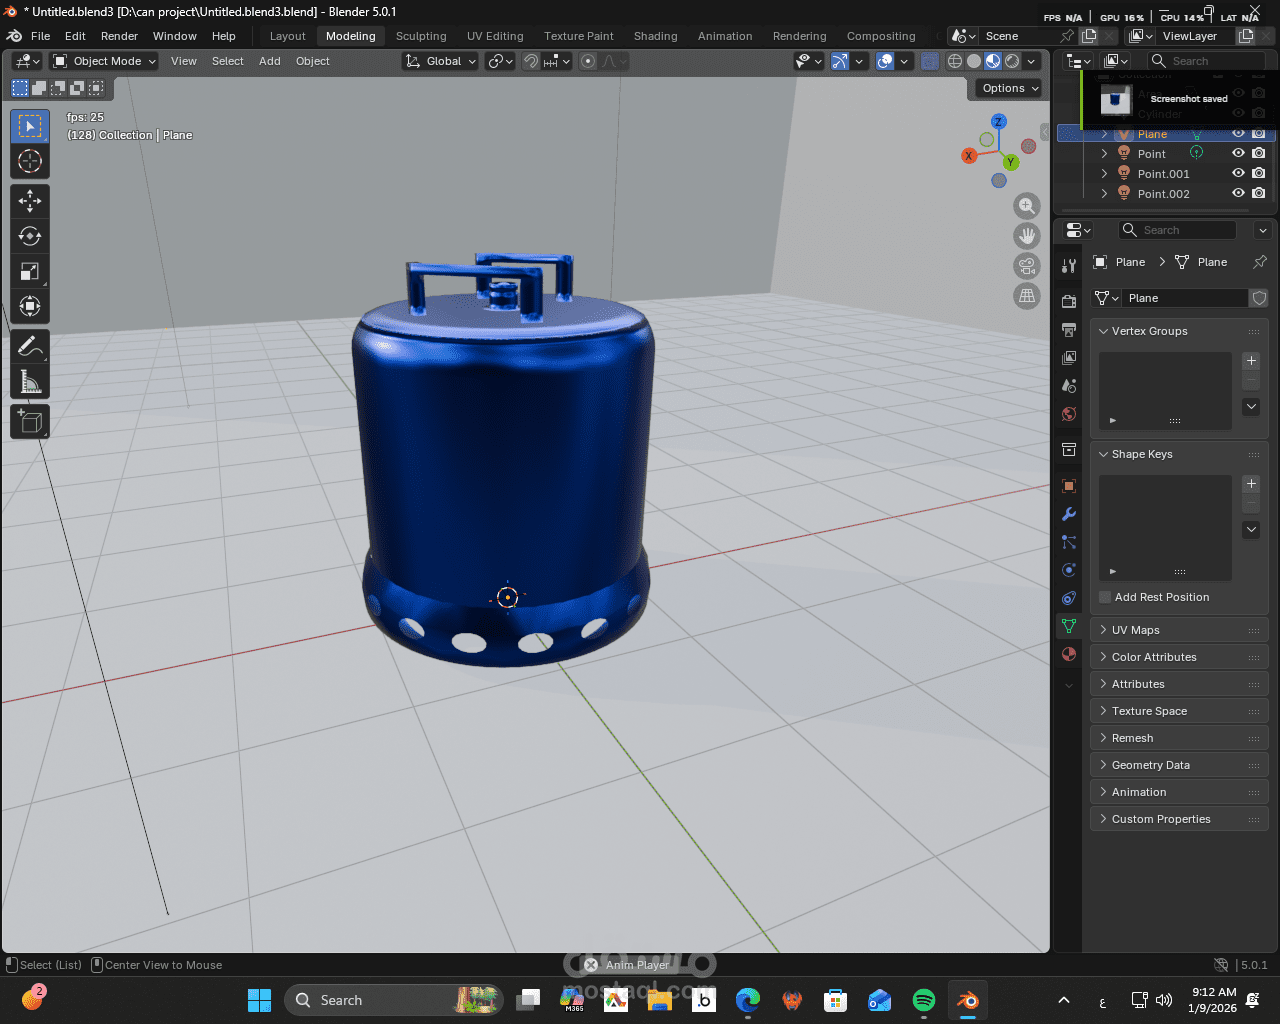Toggle camera view gizmo button
The image size is (1280, 1024).
click(1027, 266)
